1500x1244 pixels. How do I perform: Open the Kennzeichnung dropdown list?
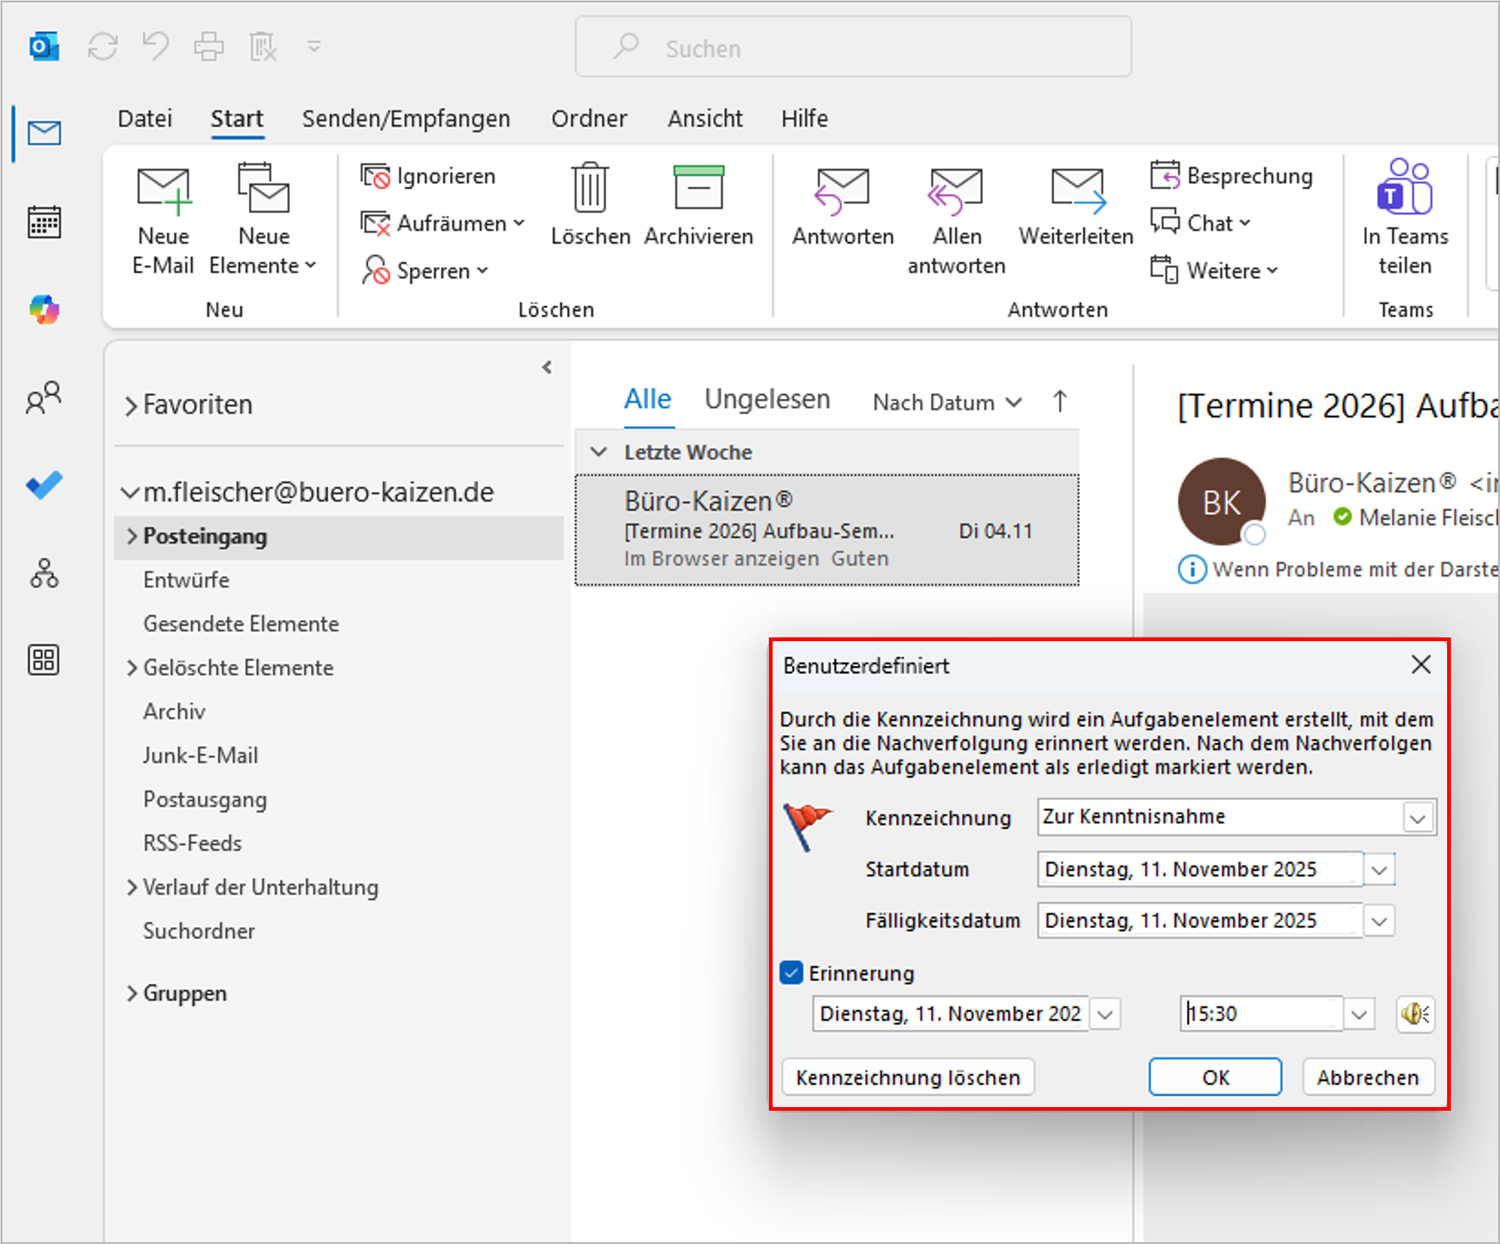[1417, 817]
